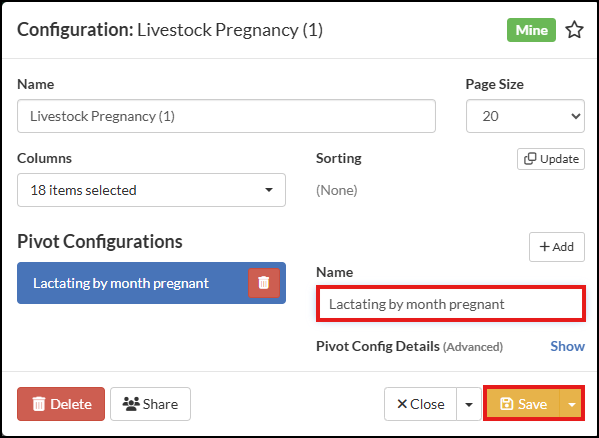The height and width of the screenshot is (438, 599).
Task: Open the Page Size dropdown
Action: (x=525, y=116)
